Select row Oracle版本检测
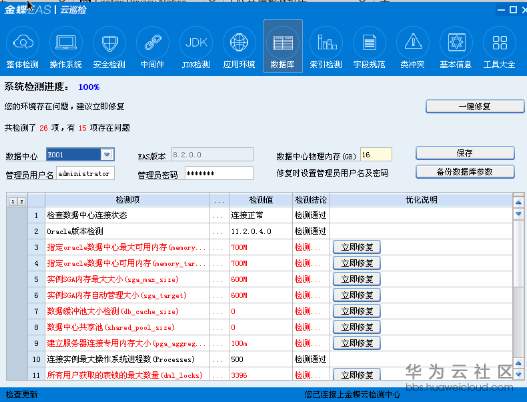This screenshot has height=402, width=527. click(270, 231)
